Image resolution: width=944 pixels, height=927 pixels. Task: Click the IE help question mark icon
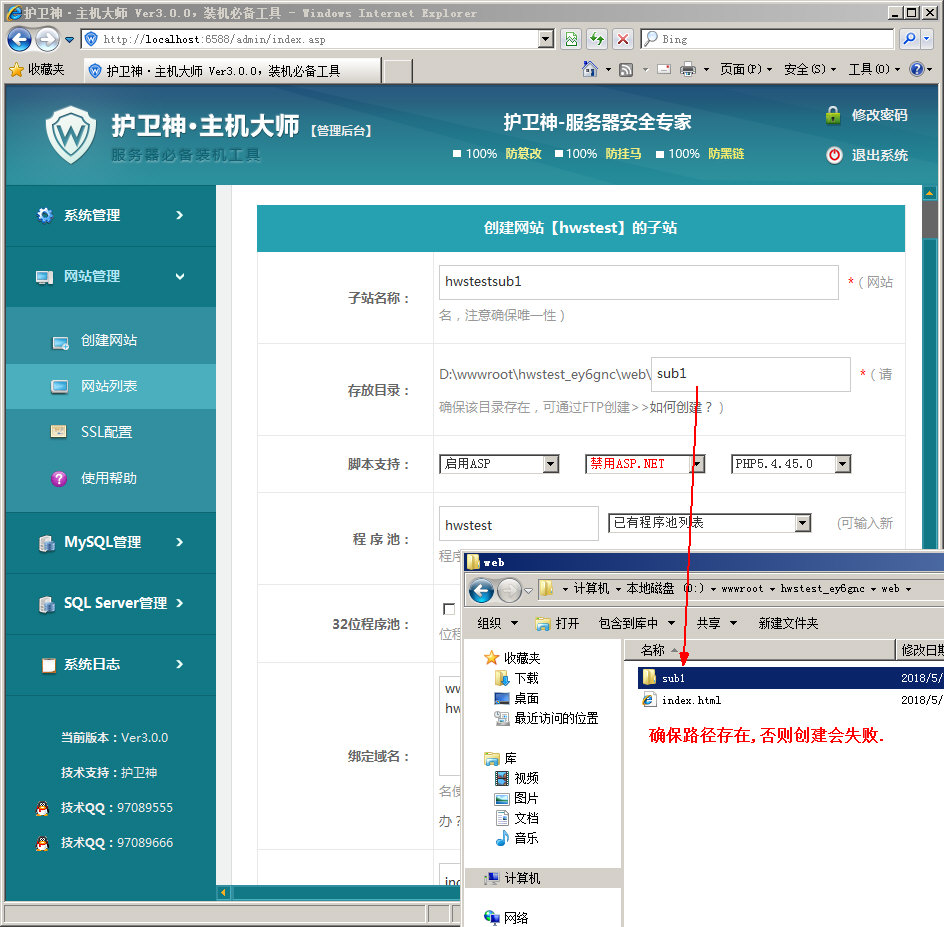click(x=917, y=69)
